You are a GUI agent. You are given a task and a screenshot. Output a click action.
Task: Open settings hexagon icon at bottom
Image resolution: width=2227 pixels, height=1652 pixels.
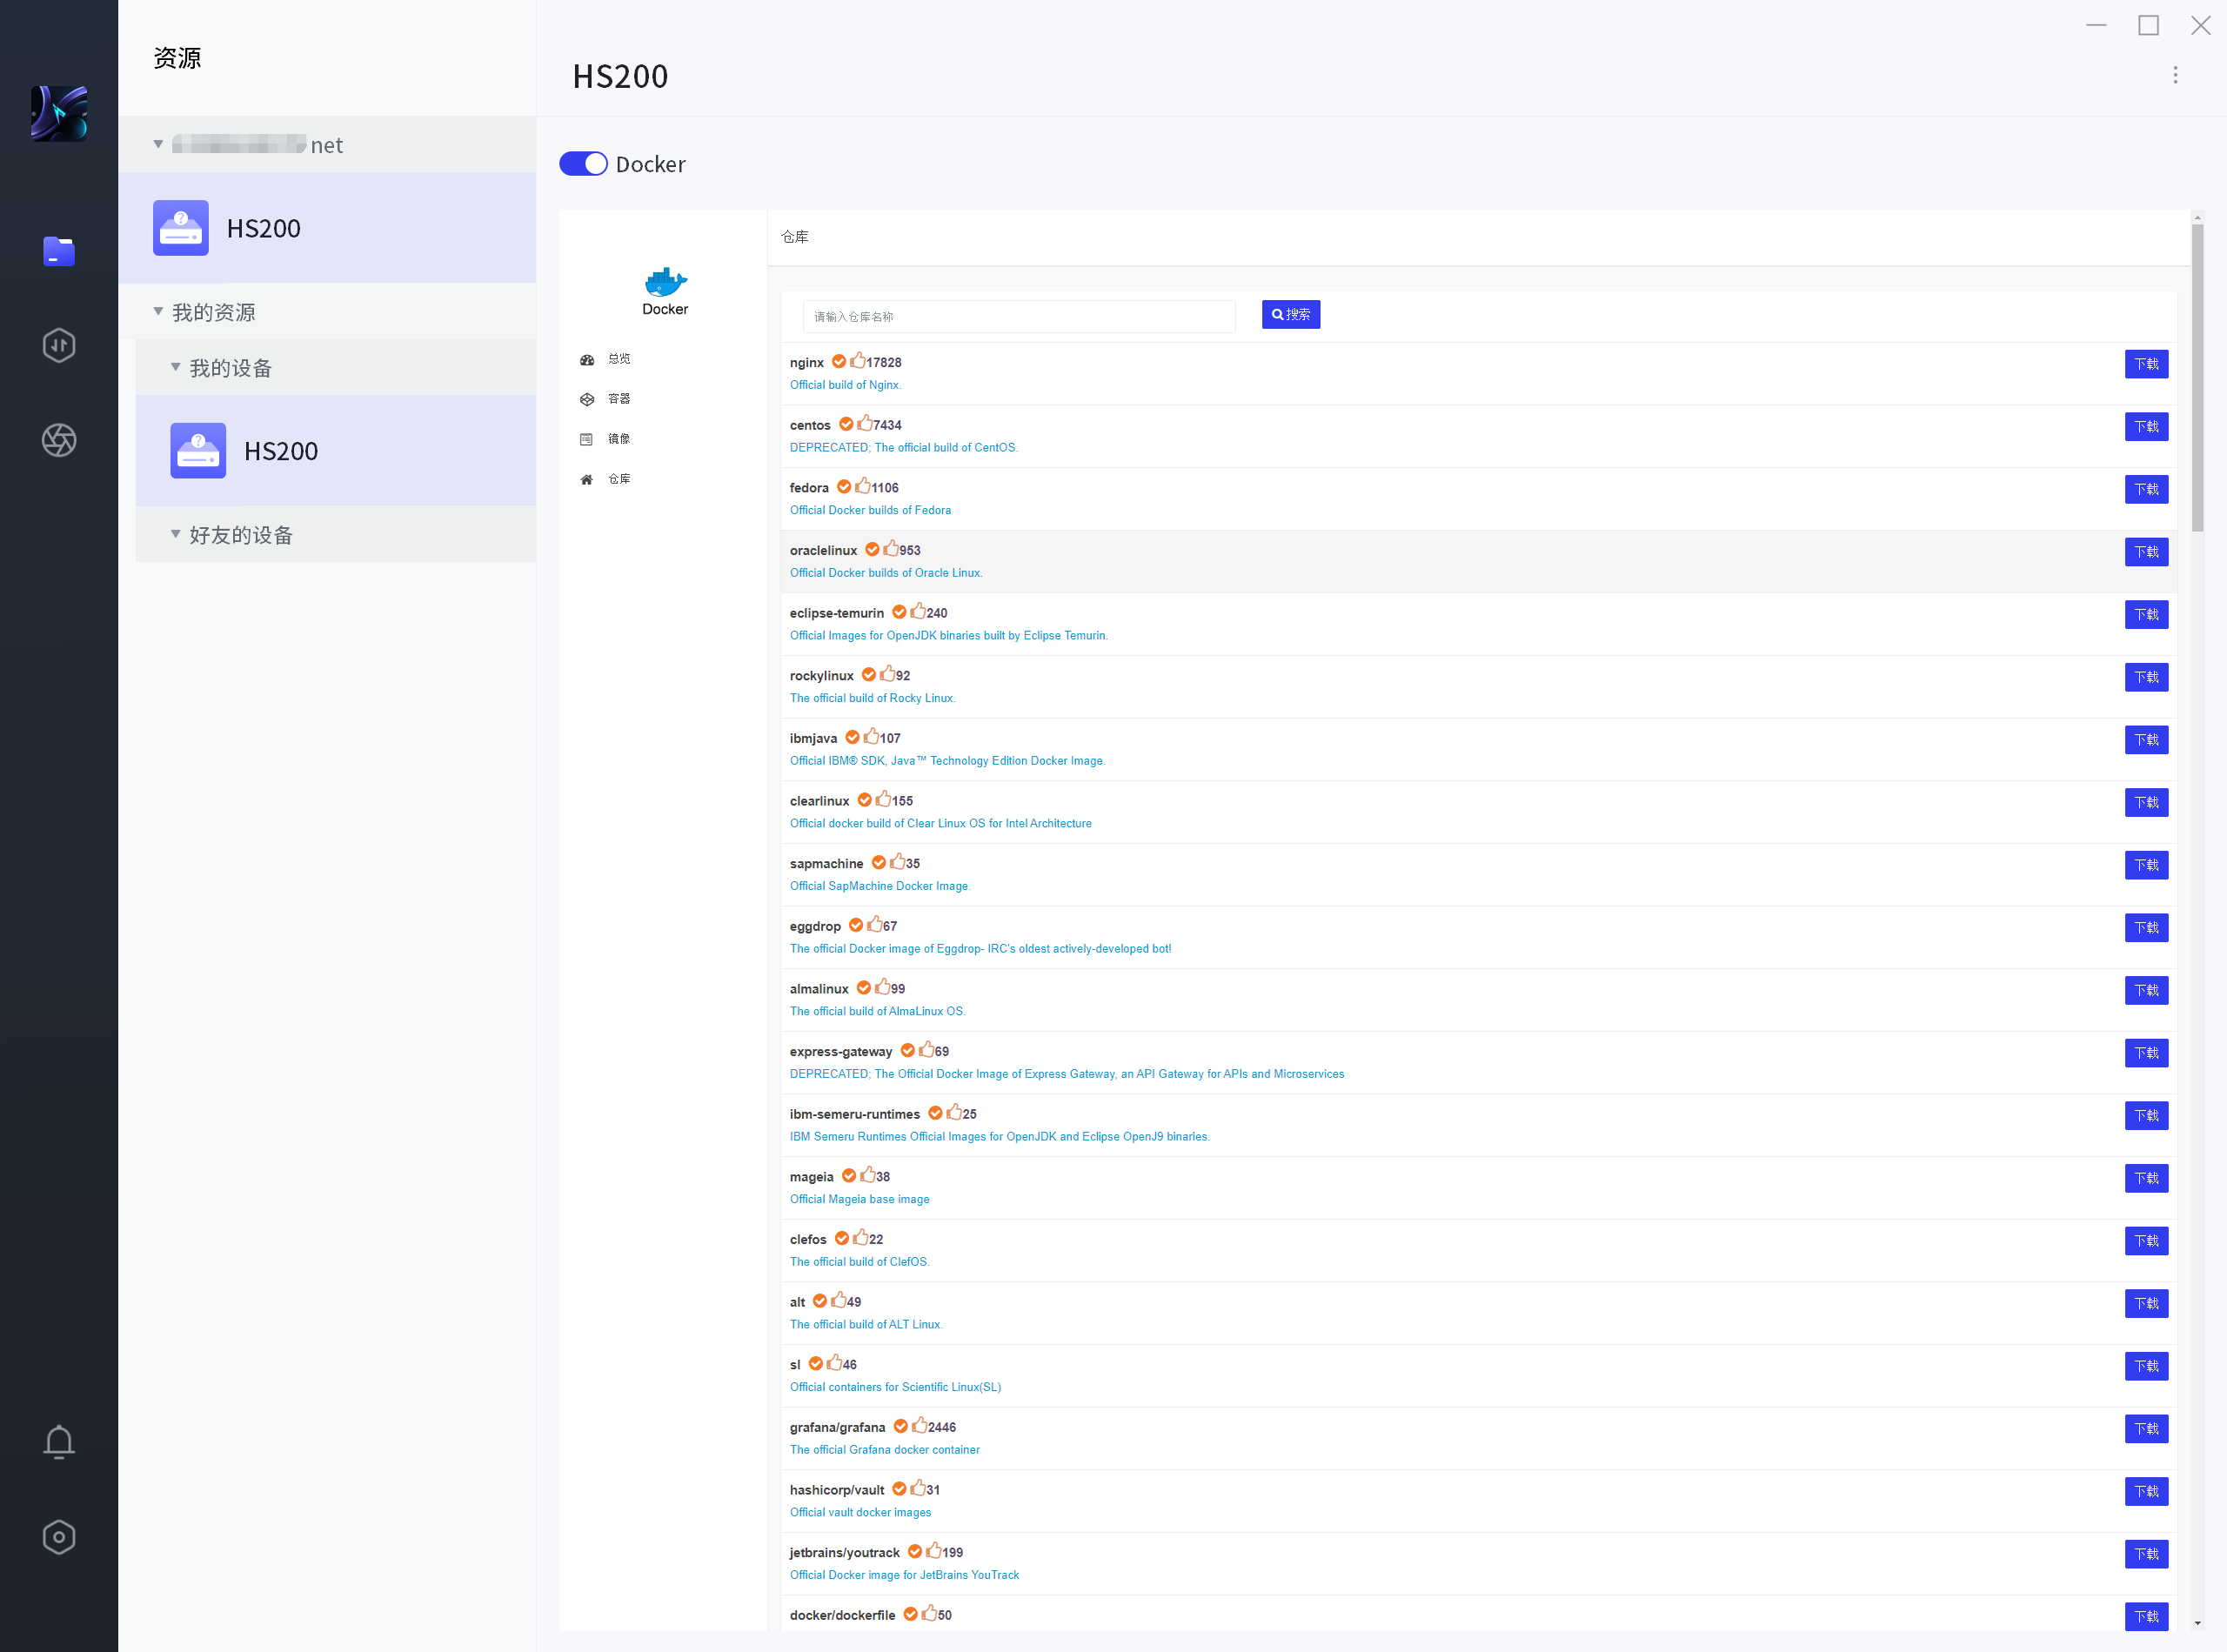(x=59, y=1536)
